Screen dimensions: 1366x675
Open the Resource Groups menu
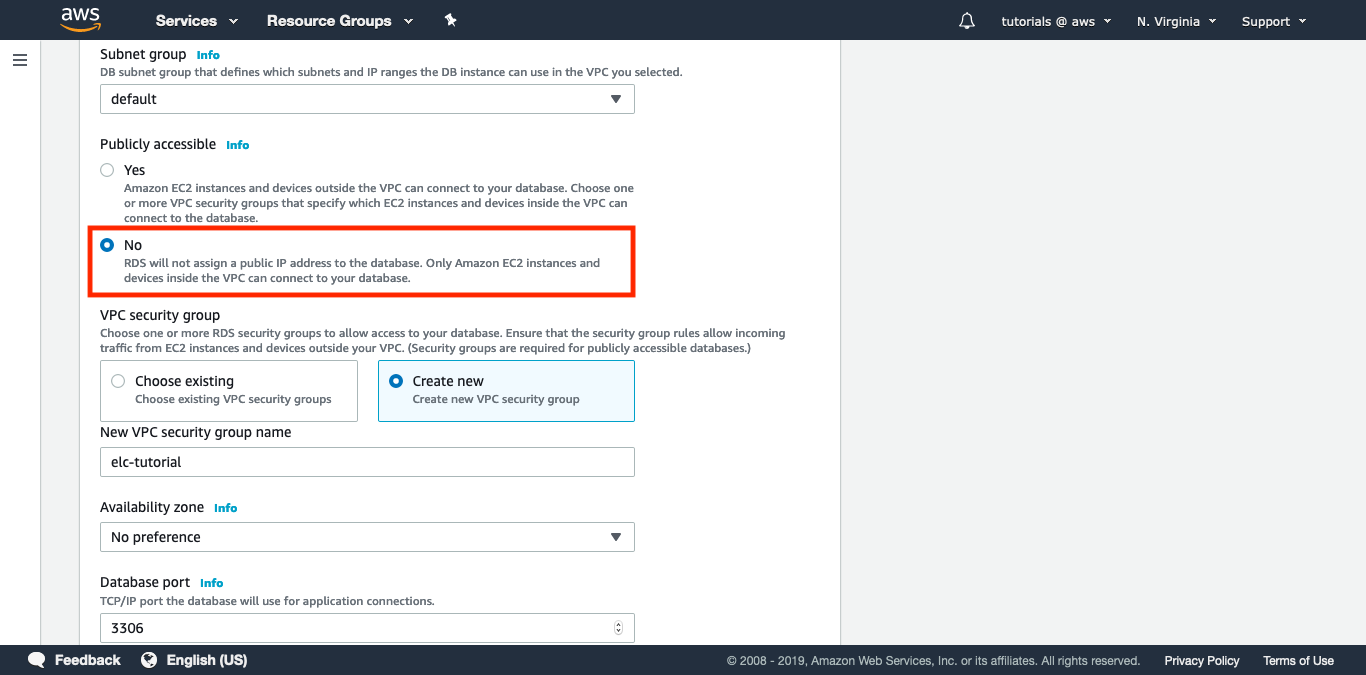coord(339,21)
